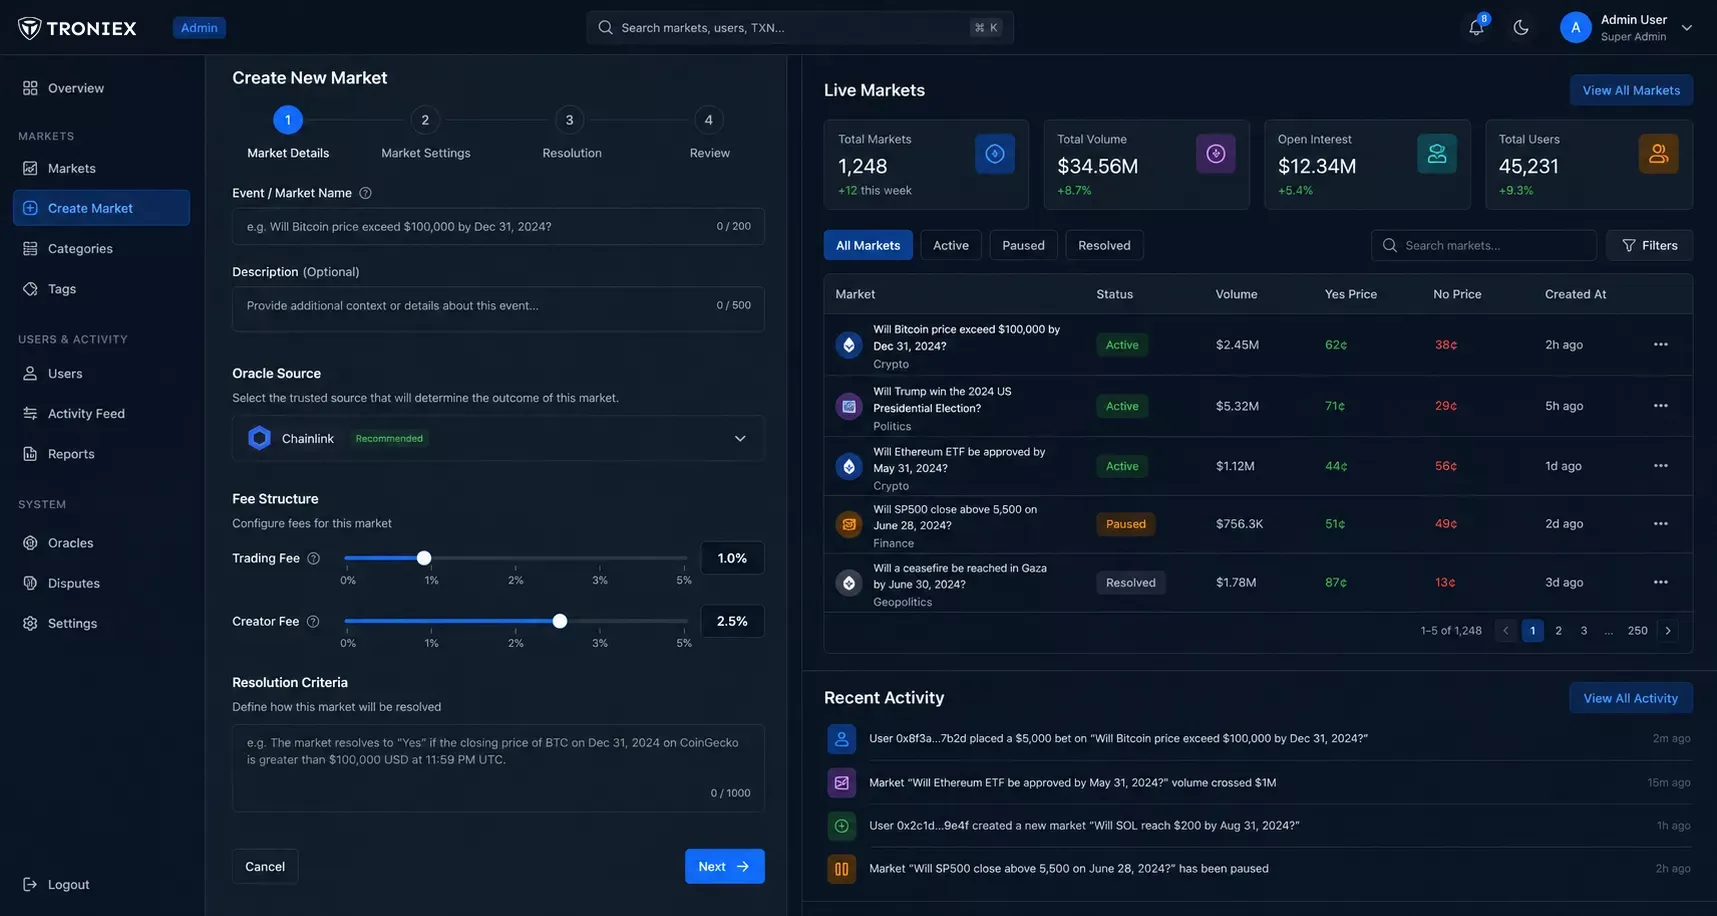Log out via the Logout item
Screen dimensions: 1717x916
57,884
